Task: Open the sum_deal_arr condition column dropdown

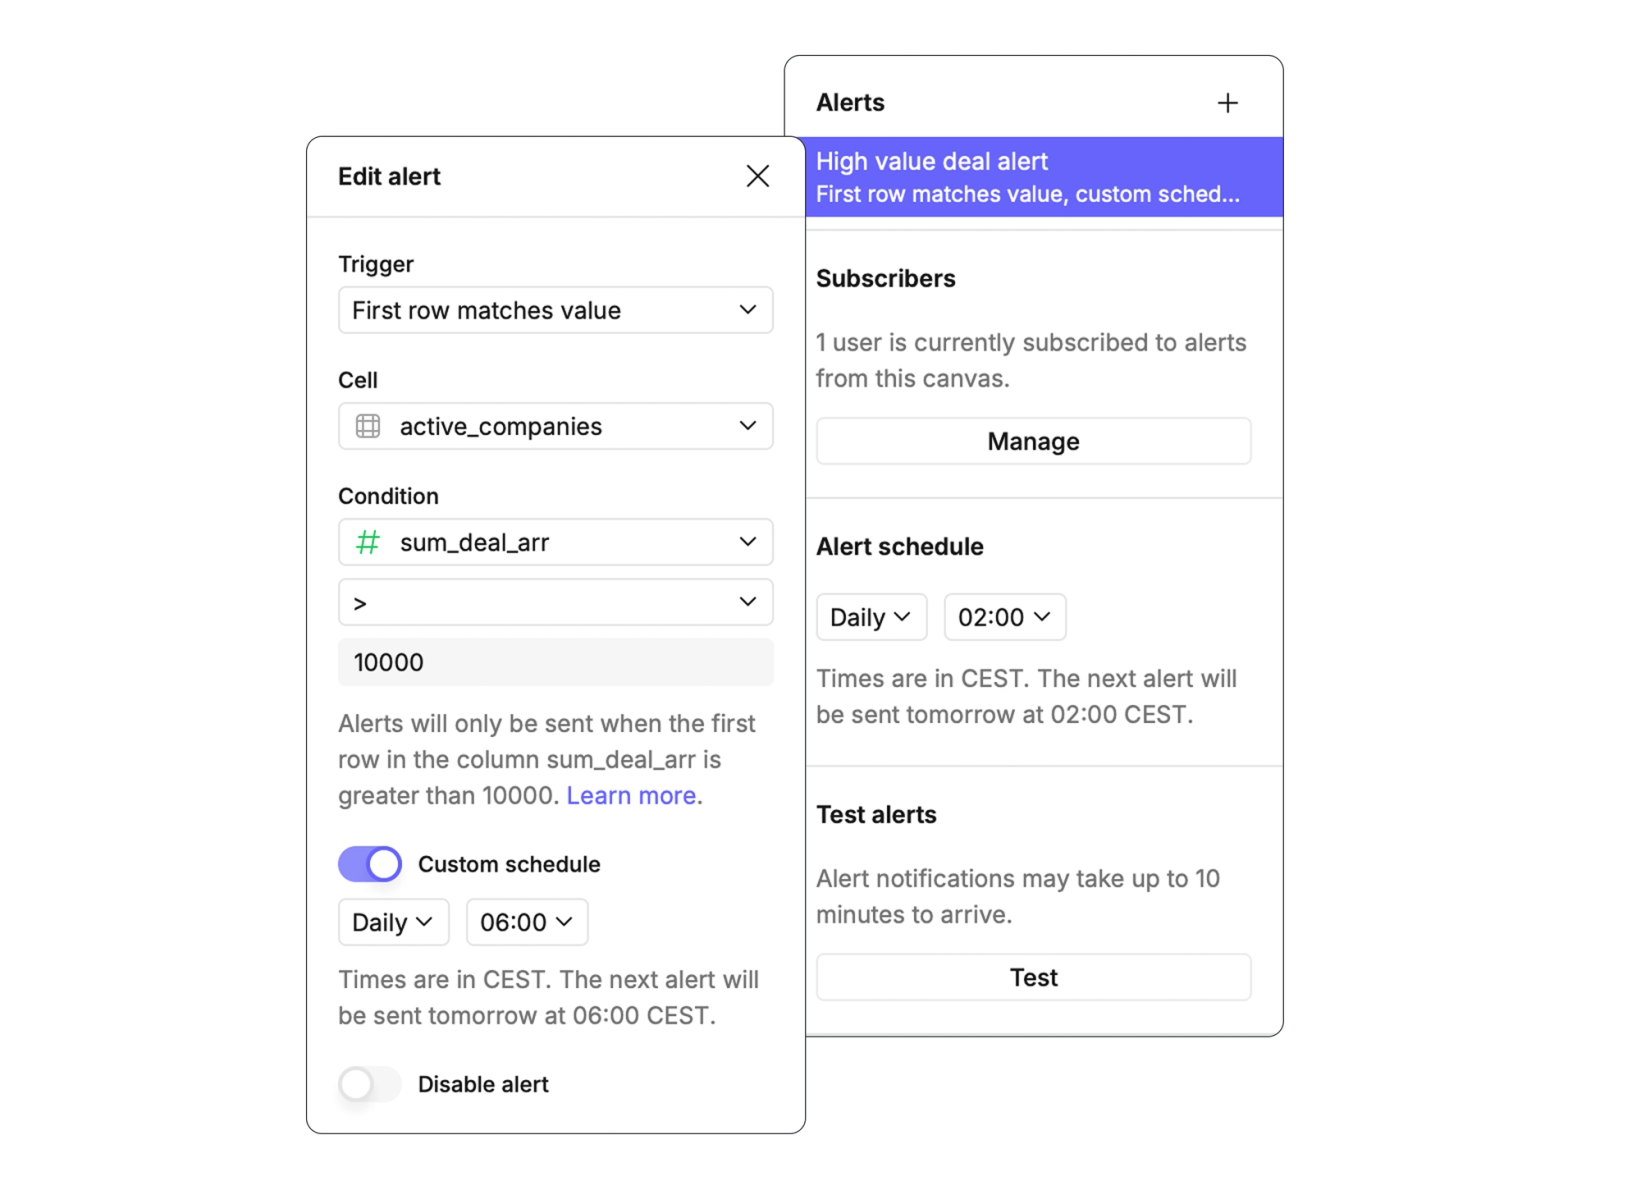Action: [555, 542]
